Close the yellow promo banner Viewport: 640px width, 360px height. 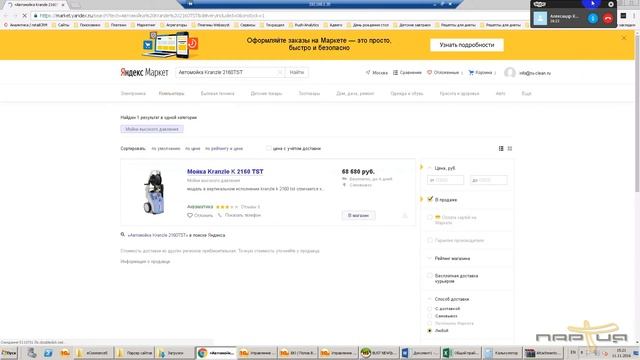click(624, 38)
